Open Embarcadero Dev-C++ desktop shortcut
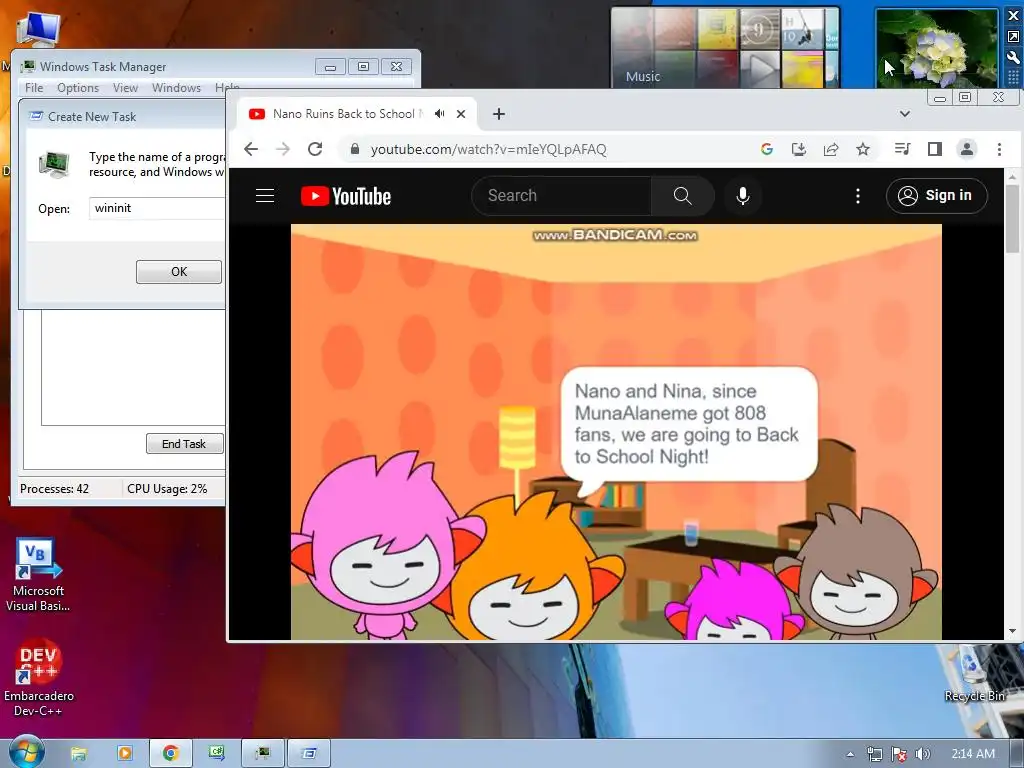Viewport: 1024px width, 768px height. [38, 679]
